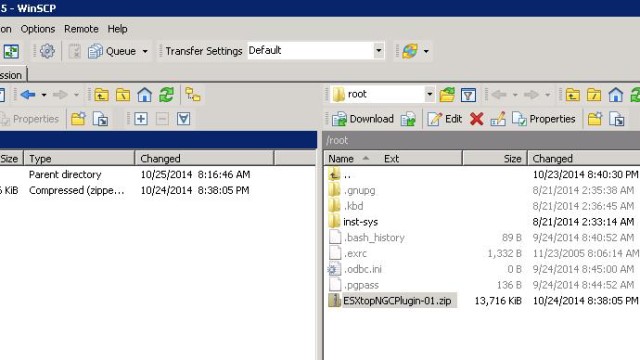Open the Options menu
Image resolution: width=640 pixels, height=360 pixels.
[x=38, y=29]
